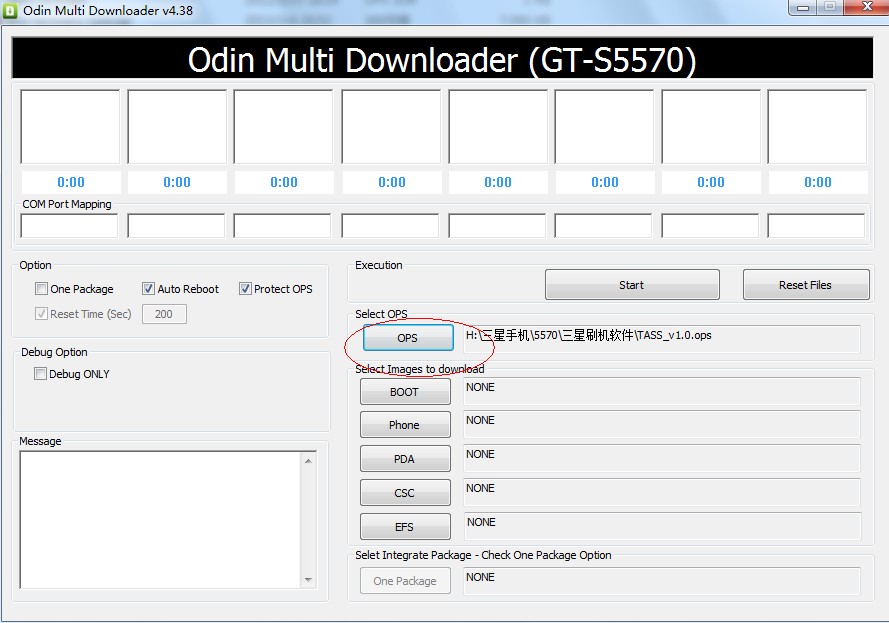
Task: Click inside the Message text area
Action: (161, 520)
